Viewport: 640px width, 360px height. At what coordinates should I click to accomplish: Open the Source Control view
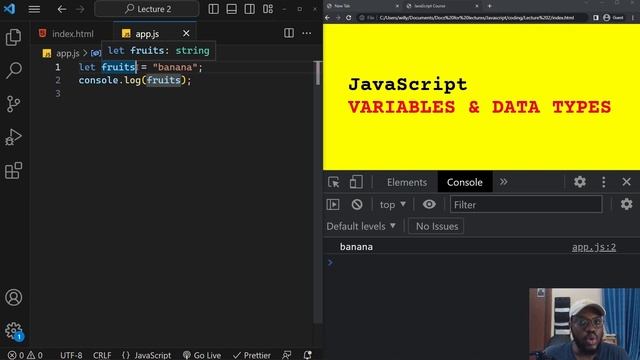13,104
